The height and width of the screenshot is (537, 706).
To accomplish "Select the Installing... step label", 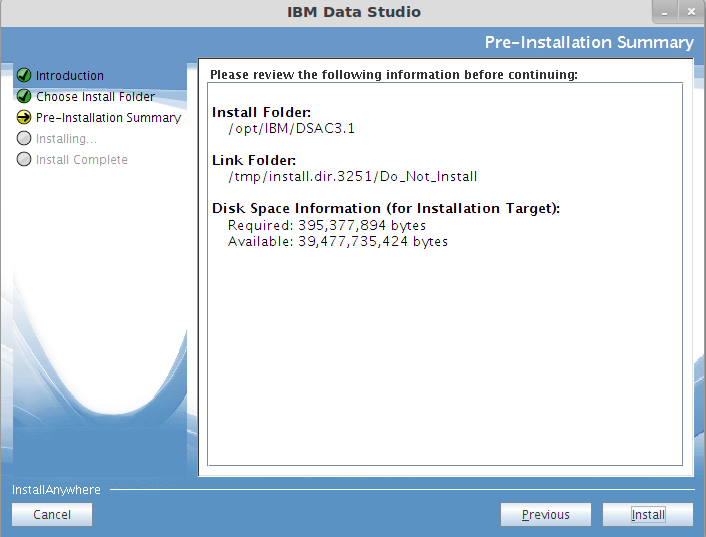I will click(x=66, y=139).
